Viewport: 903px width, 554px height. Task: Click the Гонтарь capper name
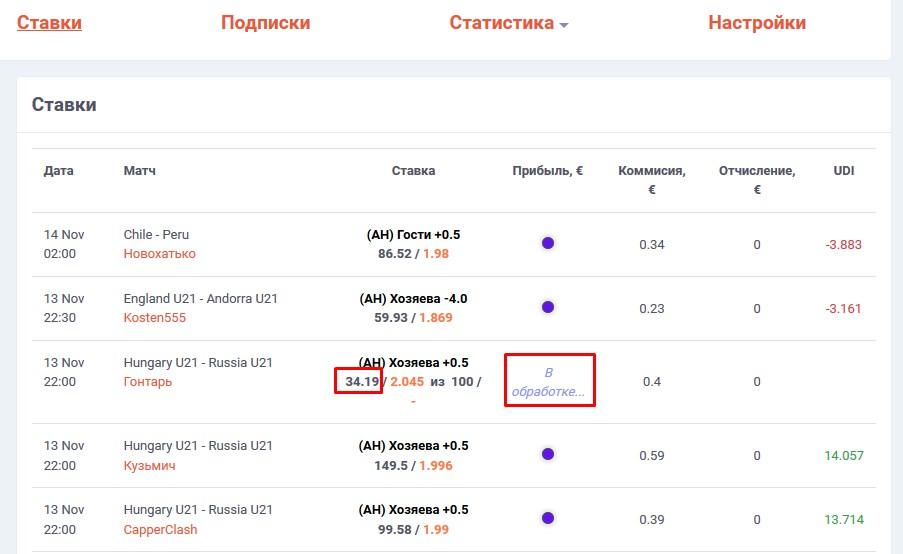[148, 382]
